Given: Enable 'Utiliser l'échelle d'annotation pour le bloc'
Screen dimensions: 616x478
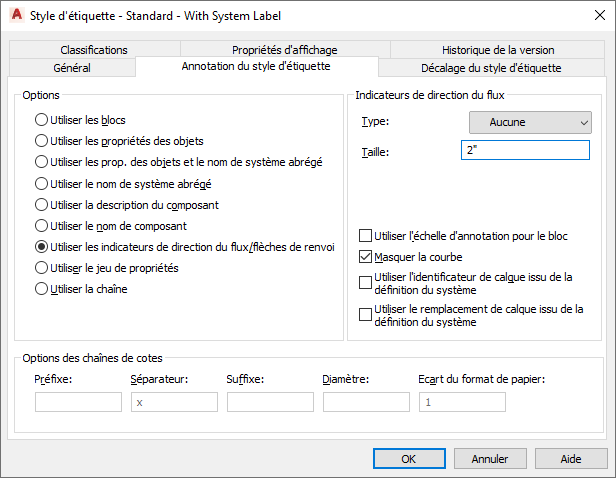Looking at the screenshot, I should pos(365,236).
